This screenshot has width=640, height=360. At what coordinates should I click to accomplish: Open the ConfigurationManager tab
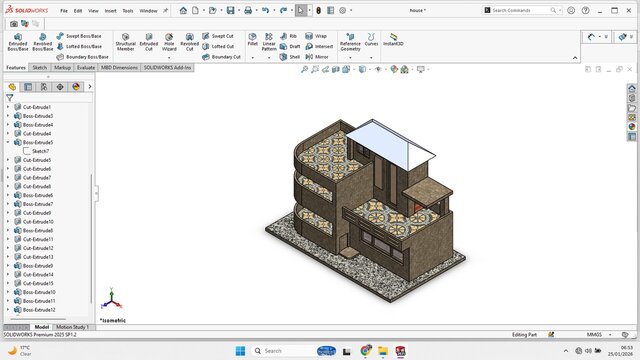point(44,87)
